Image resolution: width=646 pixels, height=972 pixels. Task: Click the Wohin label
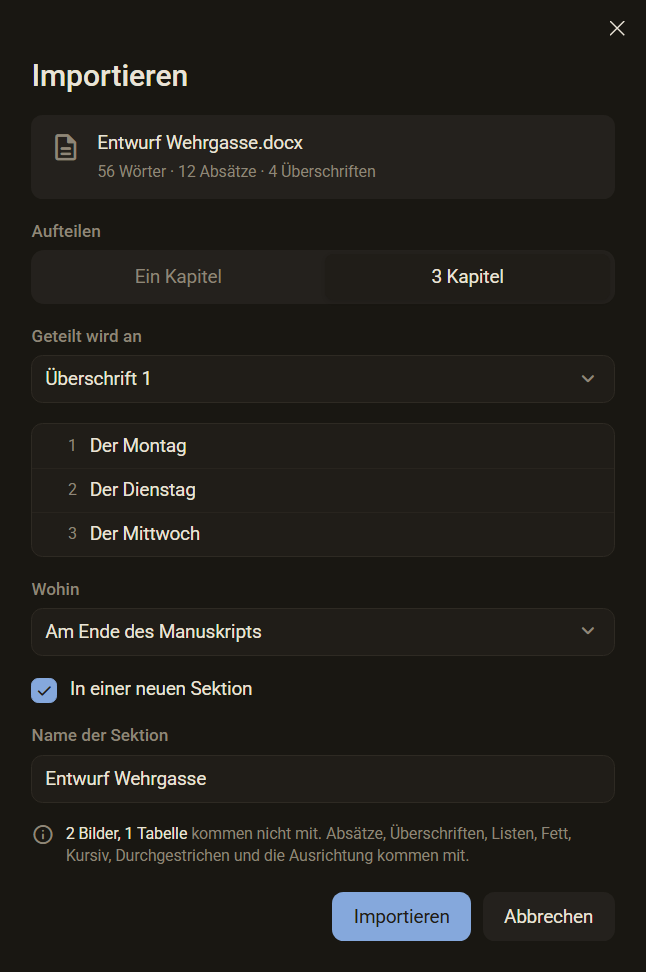click(x=56, y=589)
